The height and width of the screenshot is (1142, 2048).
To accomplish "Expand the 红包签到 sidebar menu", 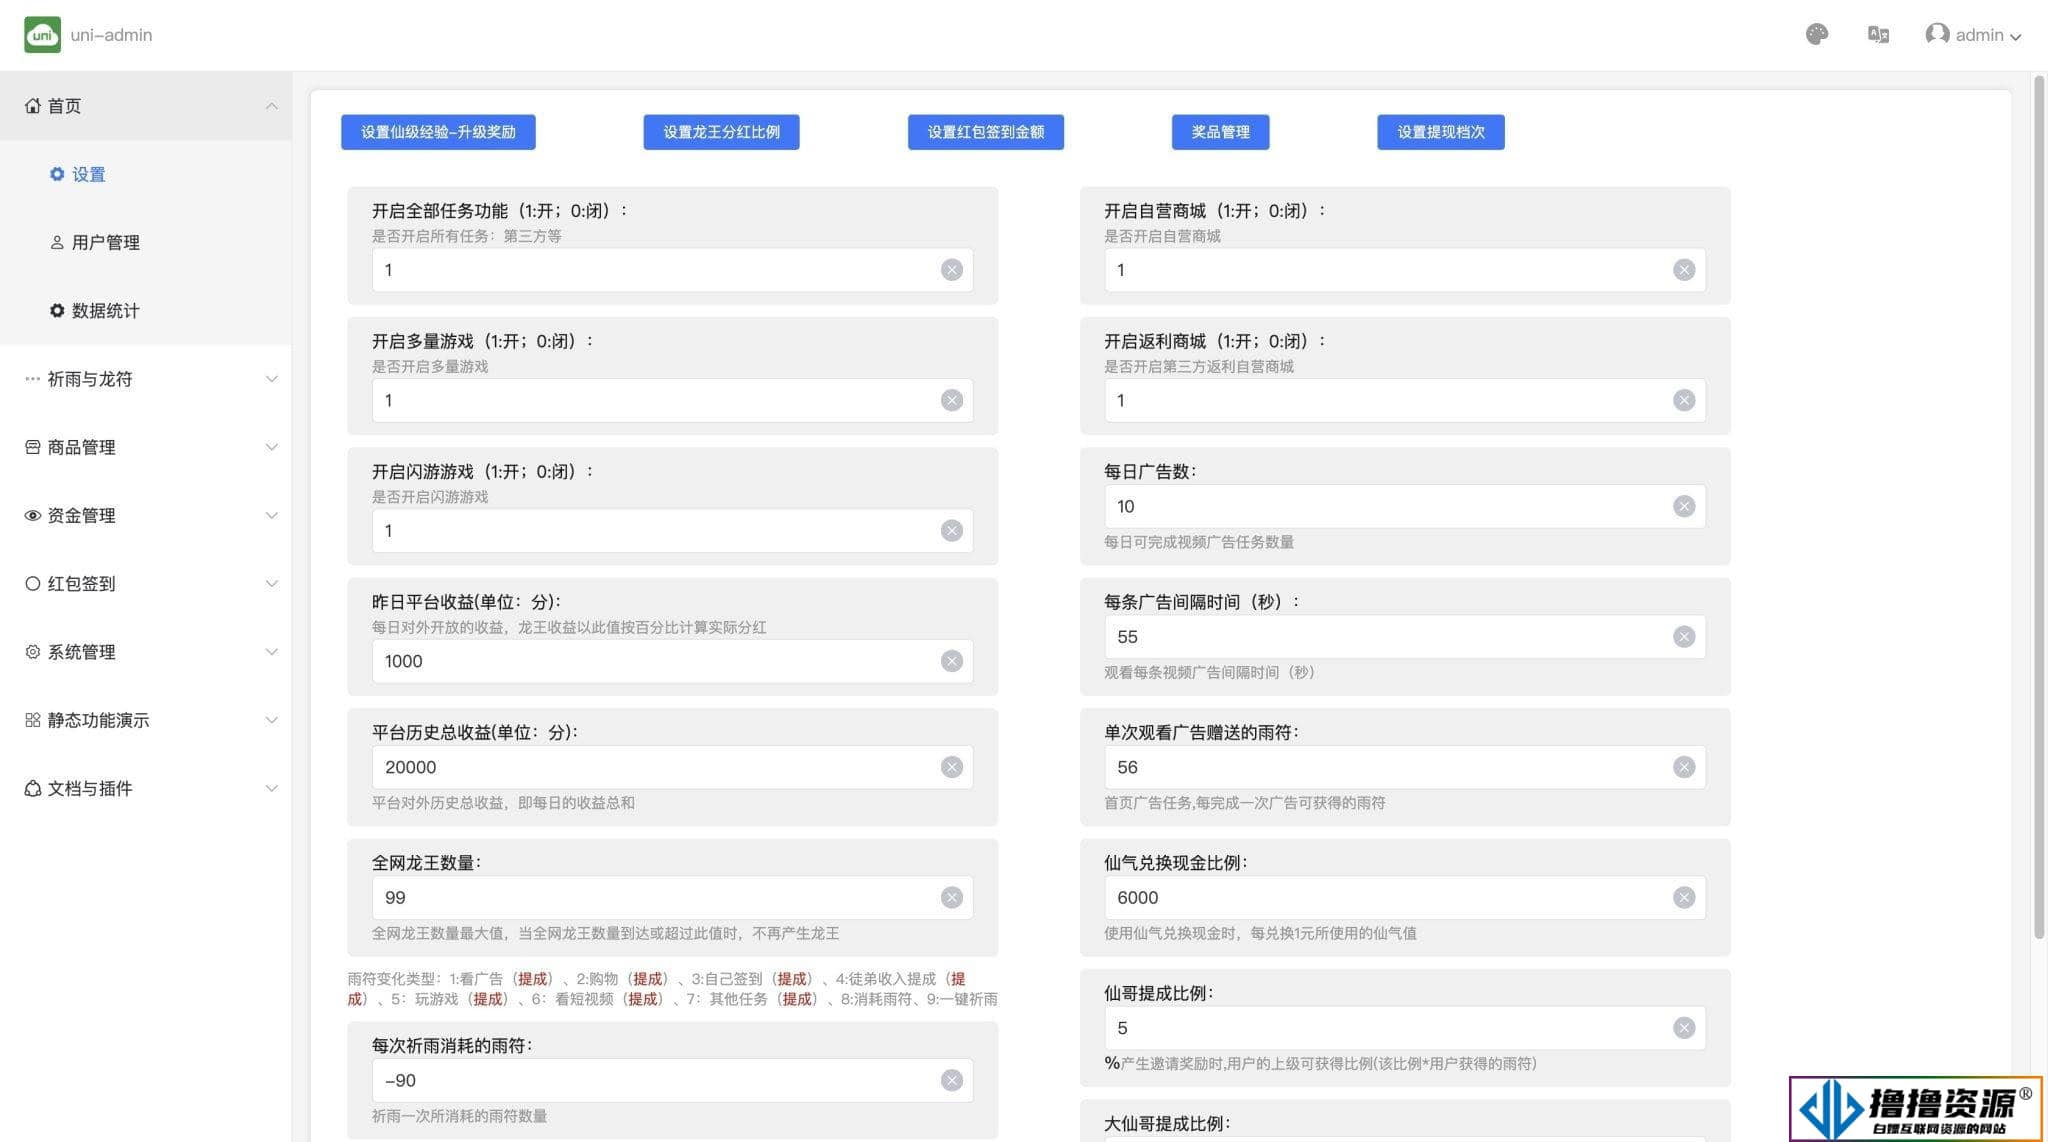I will pyautogui.click(x=271, y=584).
